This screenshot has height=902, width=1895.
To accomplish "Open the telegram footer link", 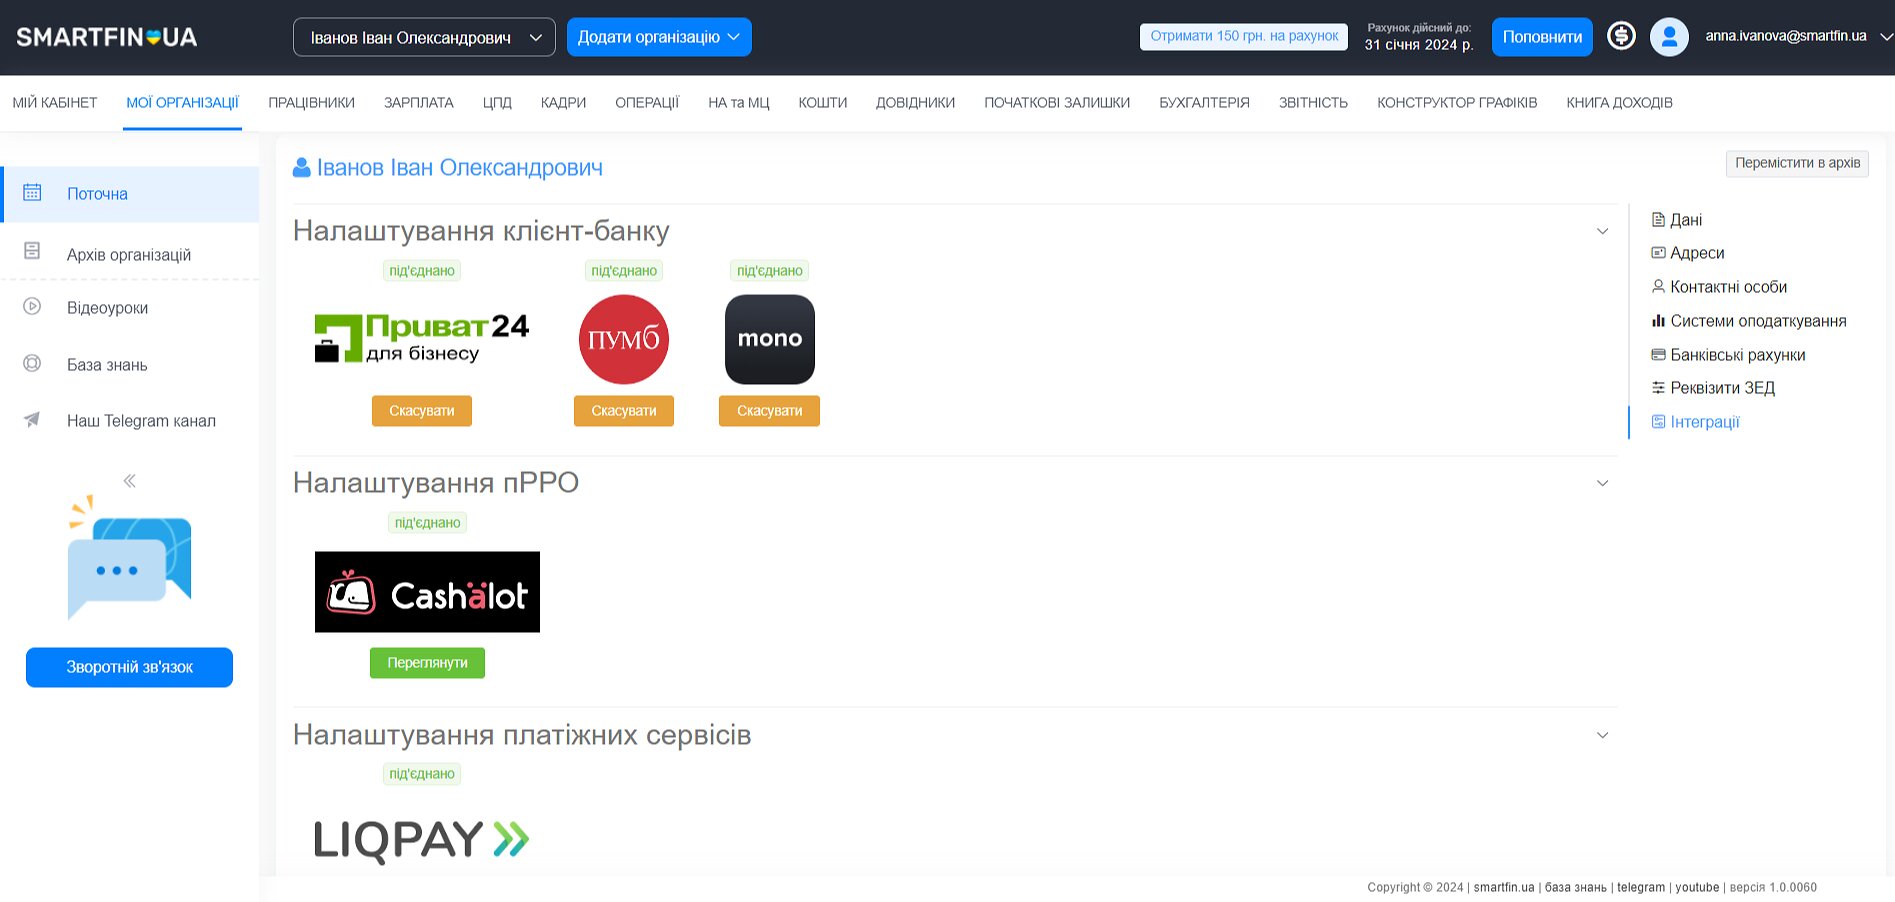I will click(x=1641, y=887).
